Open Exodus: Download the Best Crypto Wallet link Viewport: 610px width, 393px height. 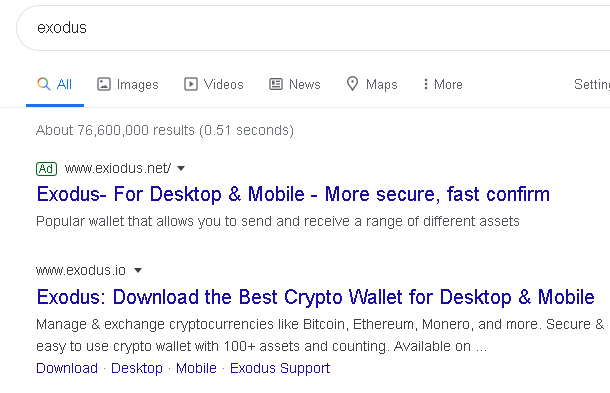click(316, 297)
